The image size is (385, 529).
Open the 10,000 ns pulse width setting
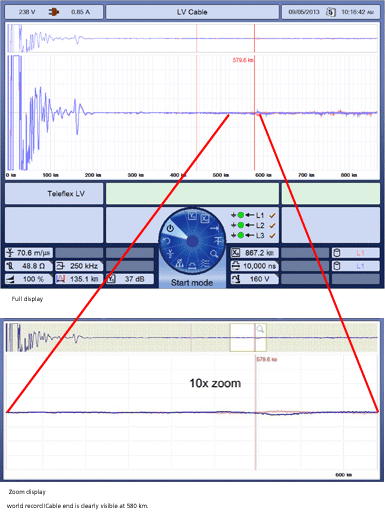point(255,266)
